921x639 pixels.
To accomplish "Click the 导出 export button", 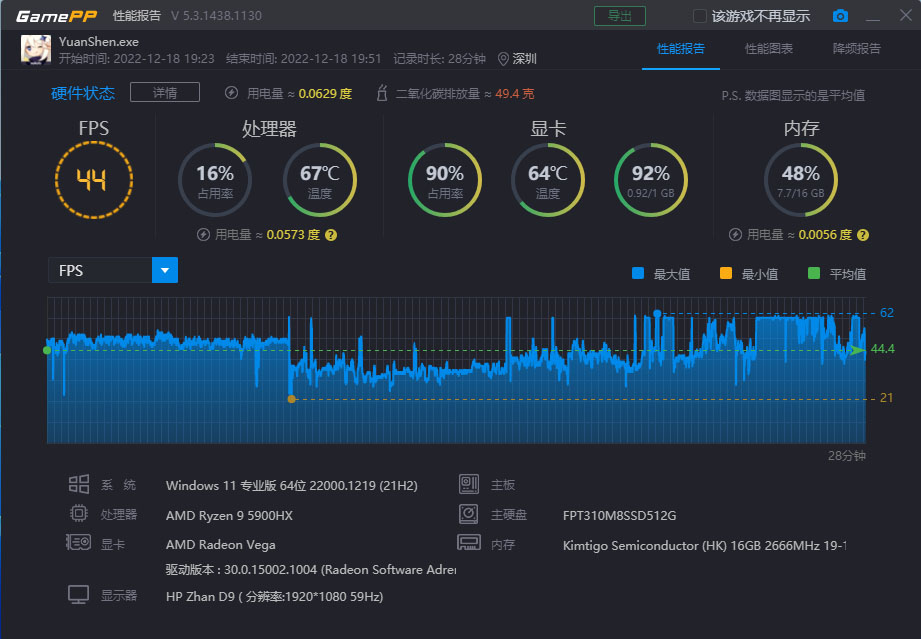I will tap(619, 16).
